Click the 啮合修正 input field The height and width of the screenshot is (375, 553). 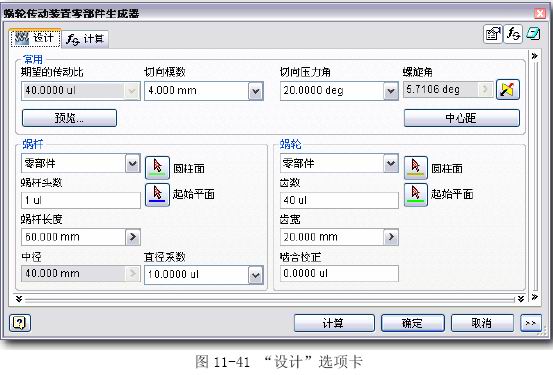tap(339, 273)
